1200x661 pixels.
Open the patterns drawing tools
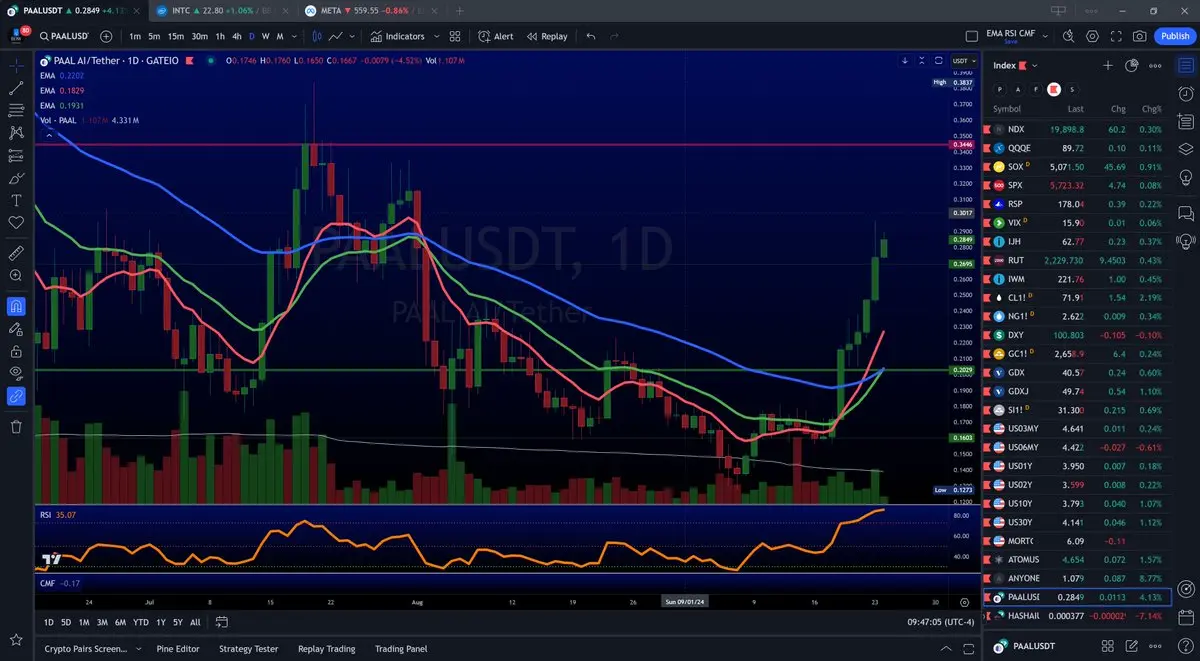point(16,132)
